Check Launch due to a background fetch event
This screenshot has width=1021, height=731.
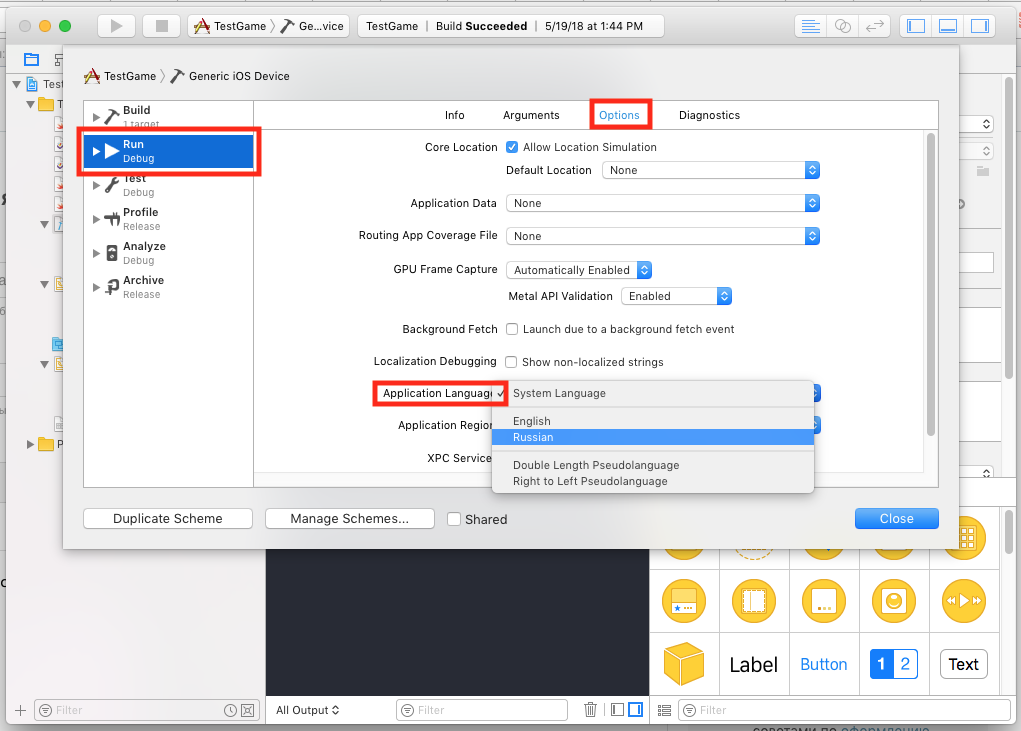511,329
